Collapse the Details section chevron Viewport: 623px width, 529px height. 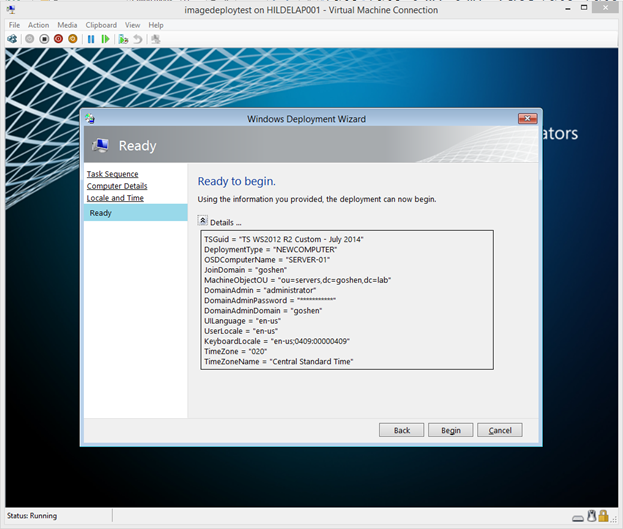[203, 220]
